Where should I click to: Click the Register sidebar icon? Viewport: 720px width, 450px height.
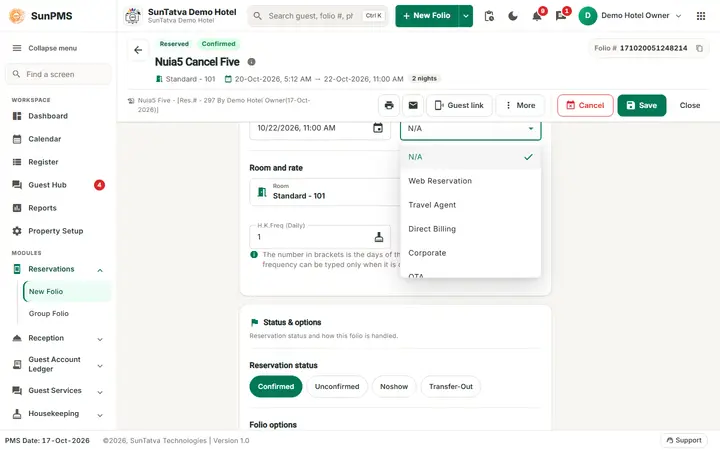click(x=17, y=162)
